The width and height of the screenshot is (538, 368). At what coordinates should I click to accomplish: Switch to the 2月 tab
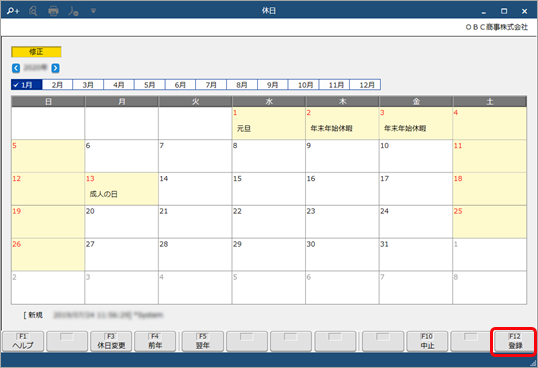point(57,85)
